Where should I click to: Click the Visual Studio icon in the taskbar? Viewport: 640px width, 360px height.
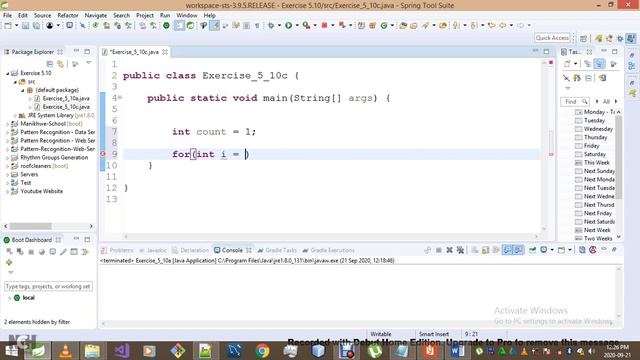[x=121, y=351]
